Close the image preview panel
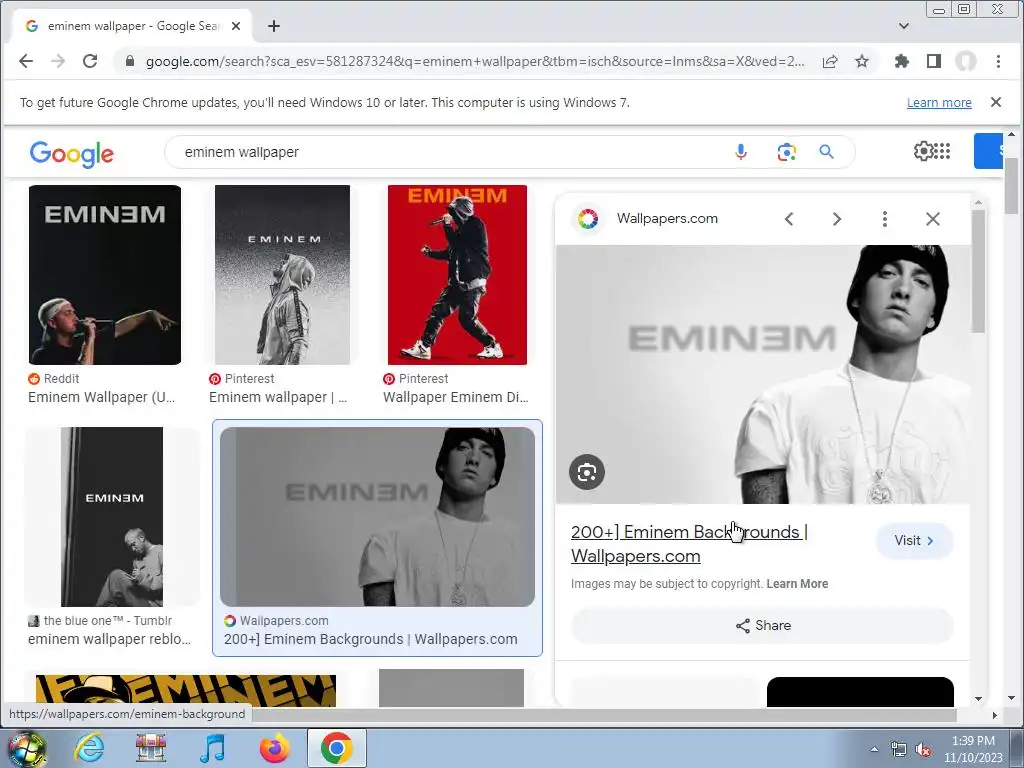Screen dimensions: 1024x768 [x=933, y=219]
